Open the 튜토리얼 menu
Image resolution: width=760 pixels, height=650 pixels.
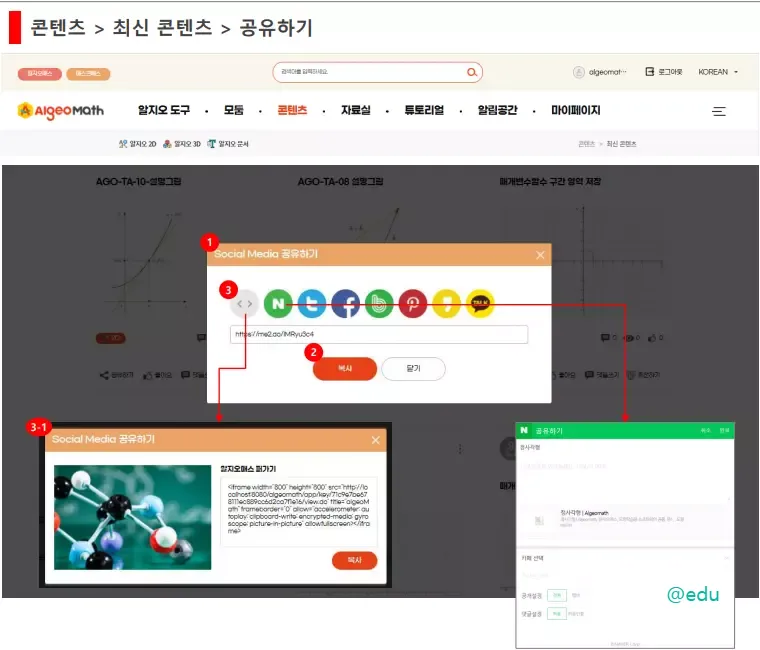424,110
